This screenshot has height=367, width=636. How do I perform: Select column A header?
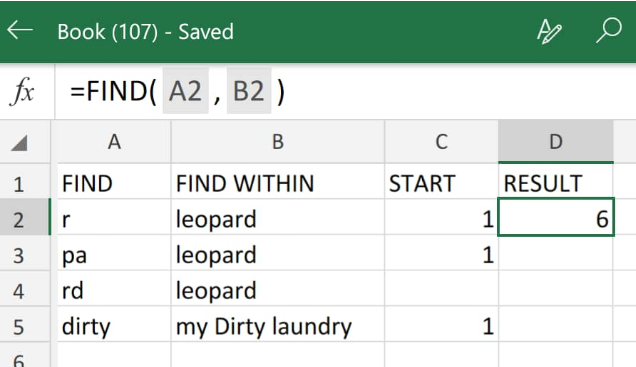coord(115,142)
